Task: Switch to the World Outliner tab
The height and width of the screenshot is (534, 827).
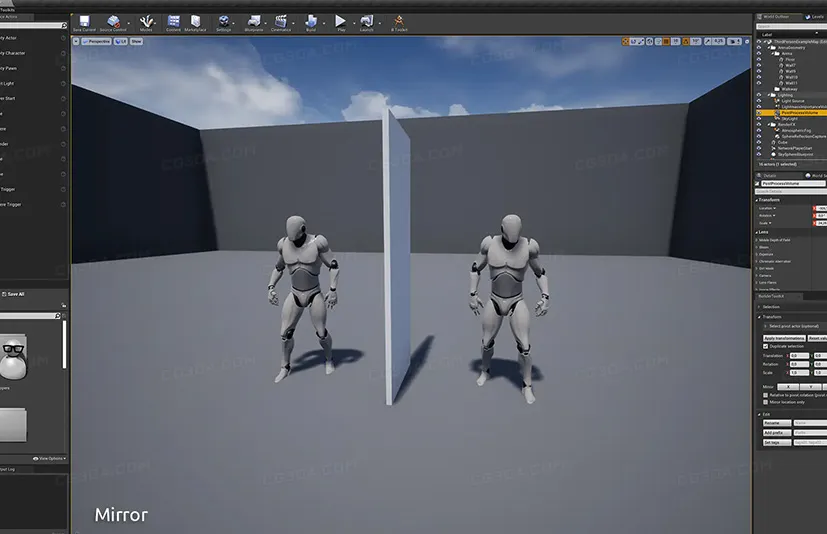Action: 776,17
